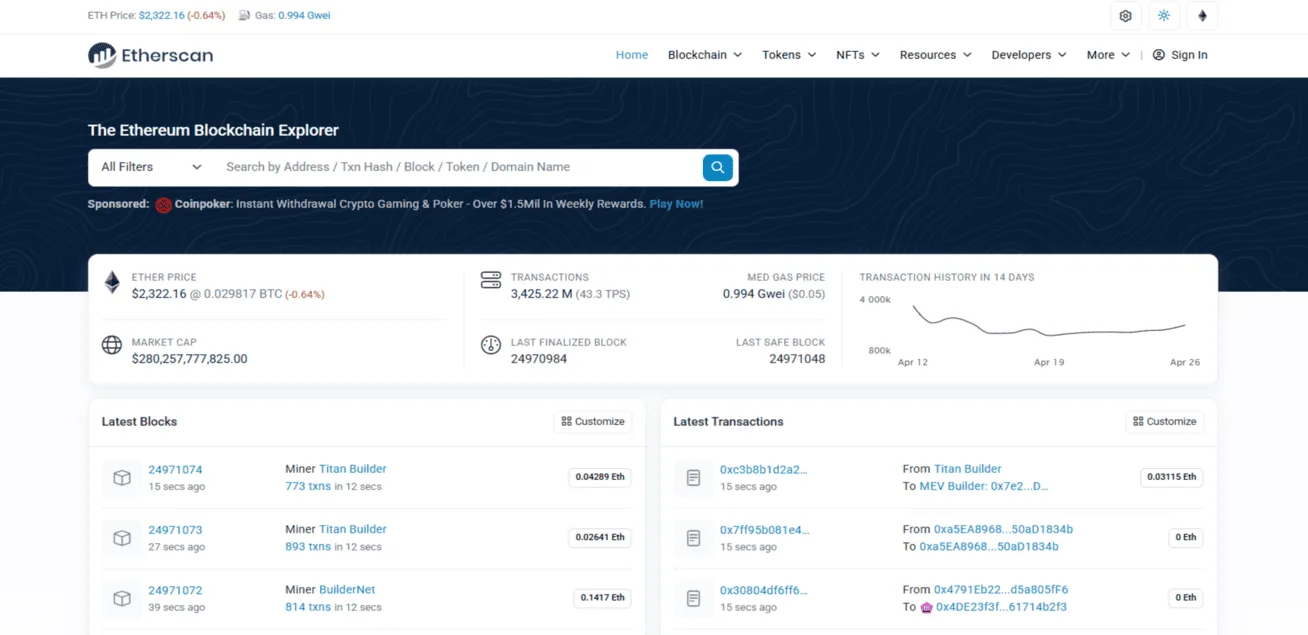
Task: Click the 3,425.22 M transactions value
Action: click(x=541, y=294)
